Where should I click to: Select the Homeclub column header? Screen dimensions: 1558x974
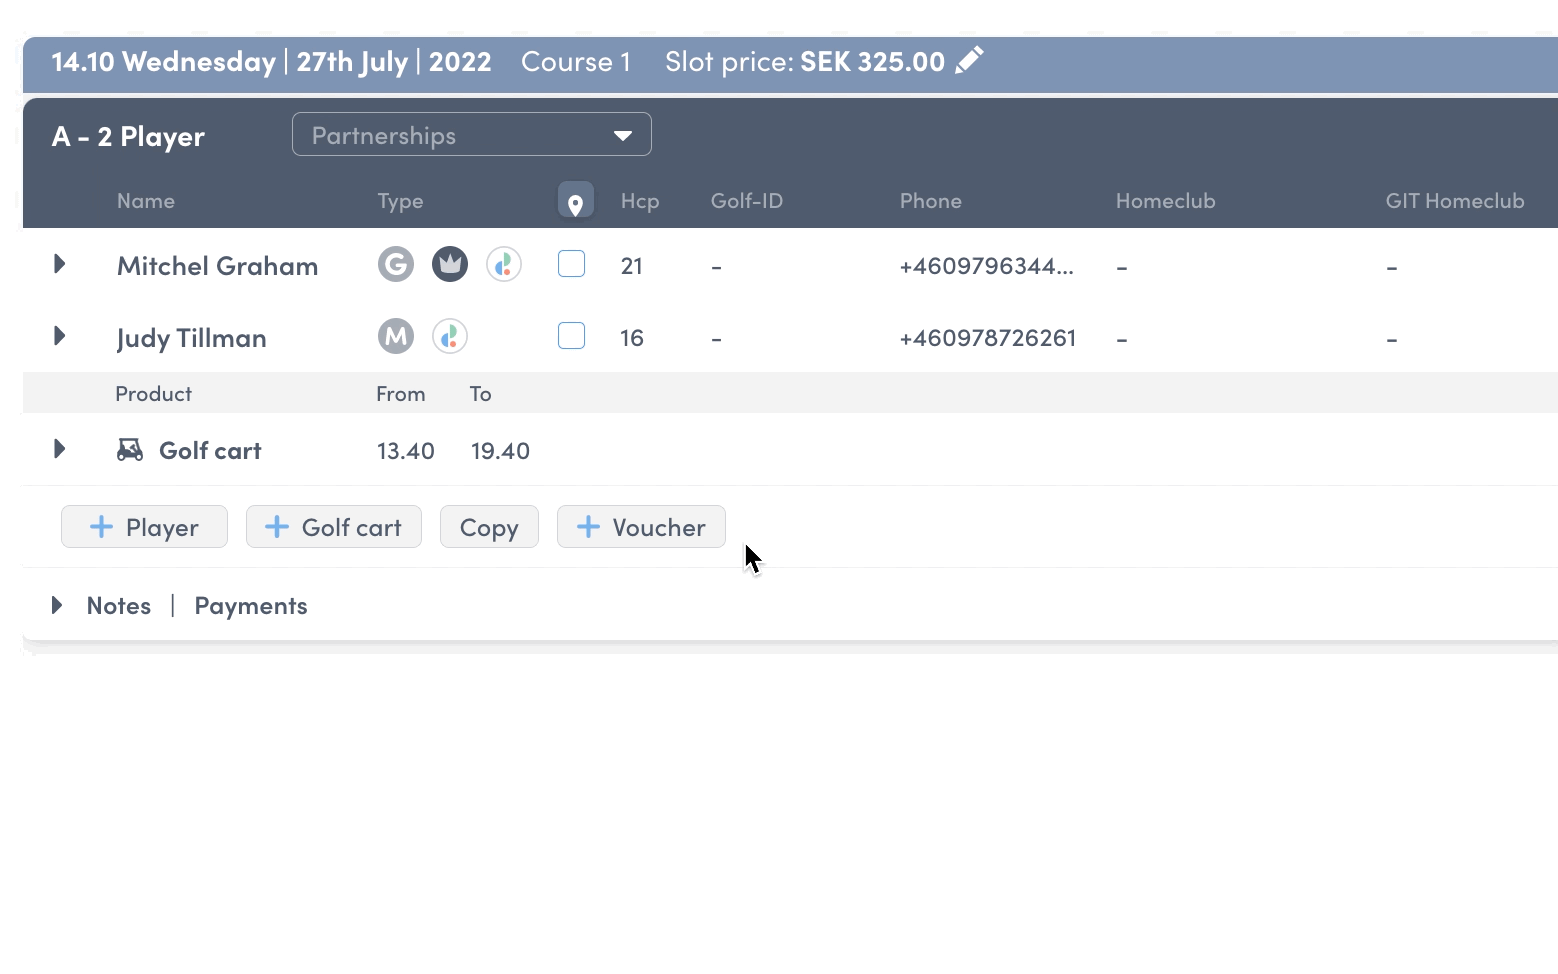[1166, 200]
